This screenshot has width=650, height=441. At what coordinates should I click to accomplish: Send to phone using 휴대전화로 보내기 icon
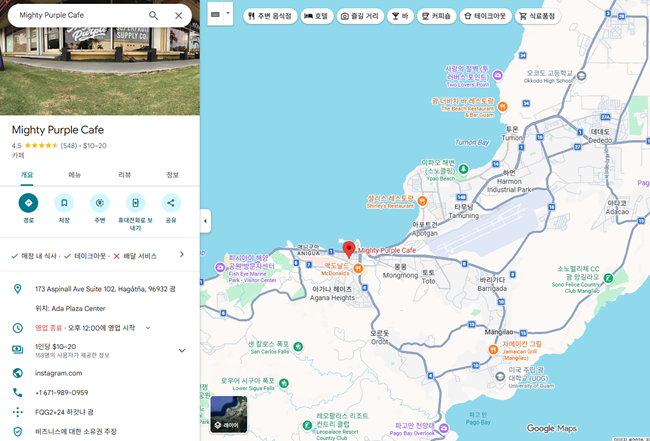pos(135,203)
